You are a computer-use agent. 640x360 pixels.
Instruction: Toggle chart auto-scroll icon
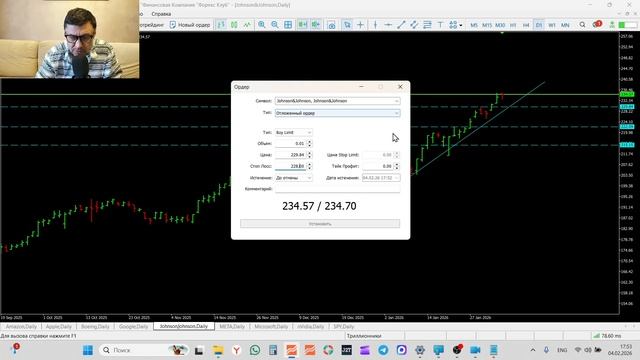302,25
